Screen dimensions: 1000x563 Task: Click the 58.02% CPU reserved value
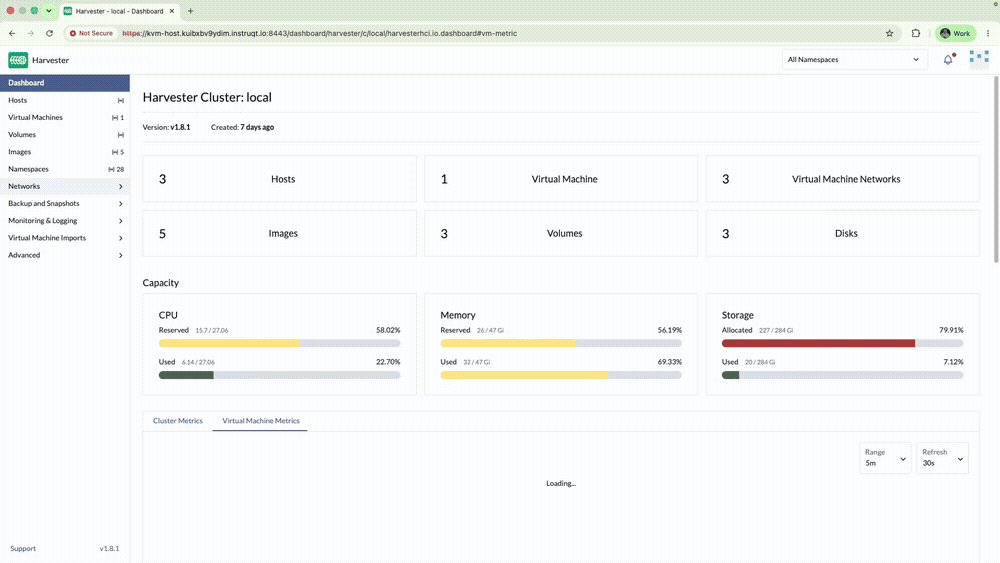coord(388,330)
